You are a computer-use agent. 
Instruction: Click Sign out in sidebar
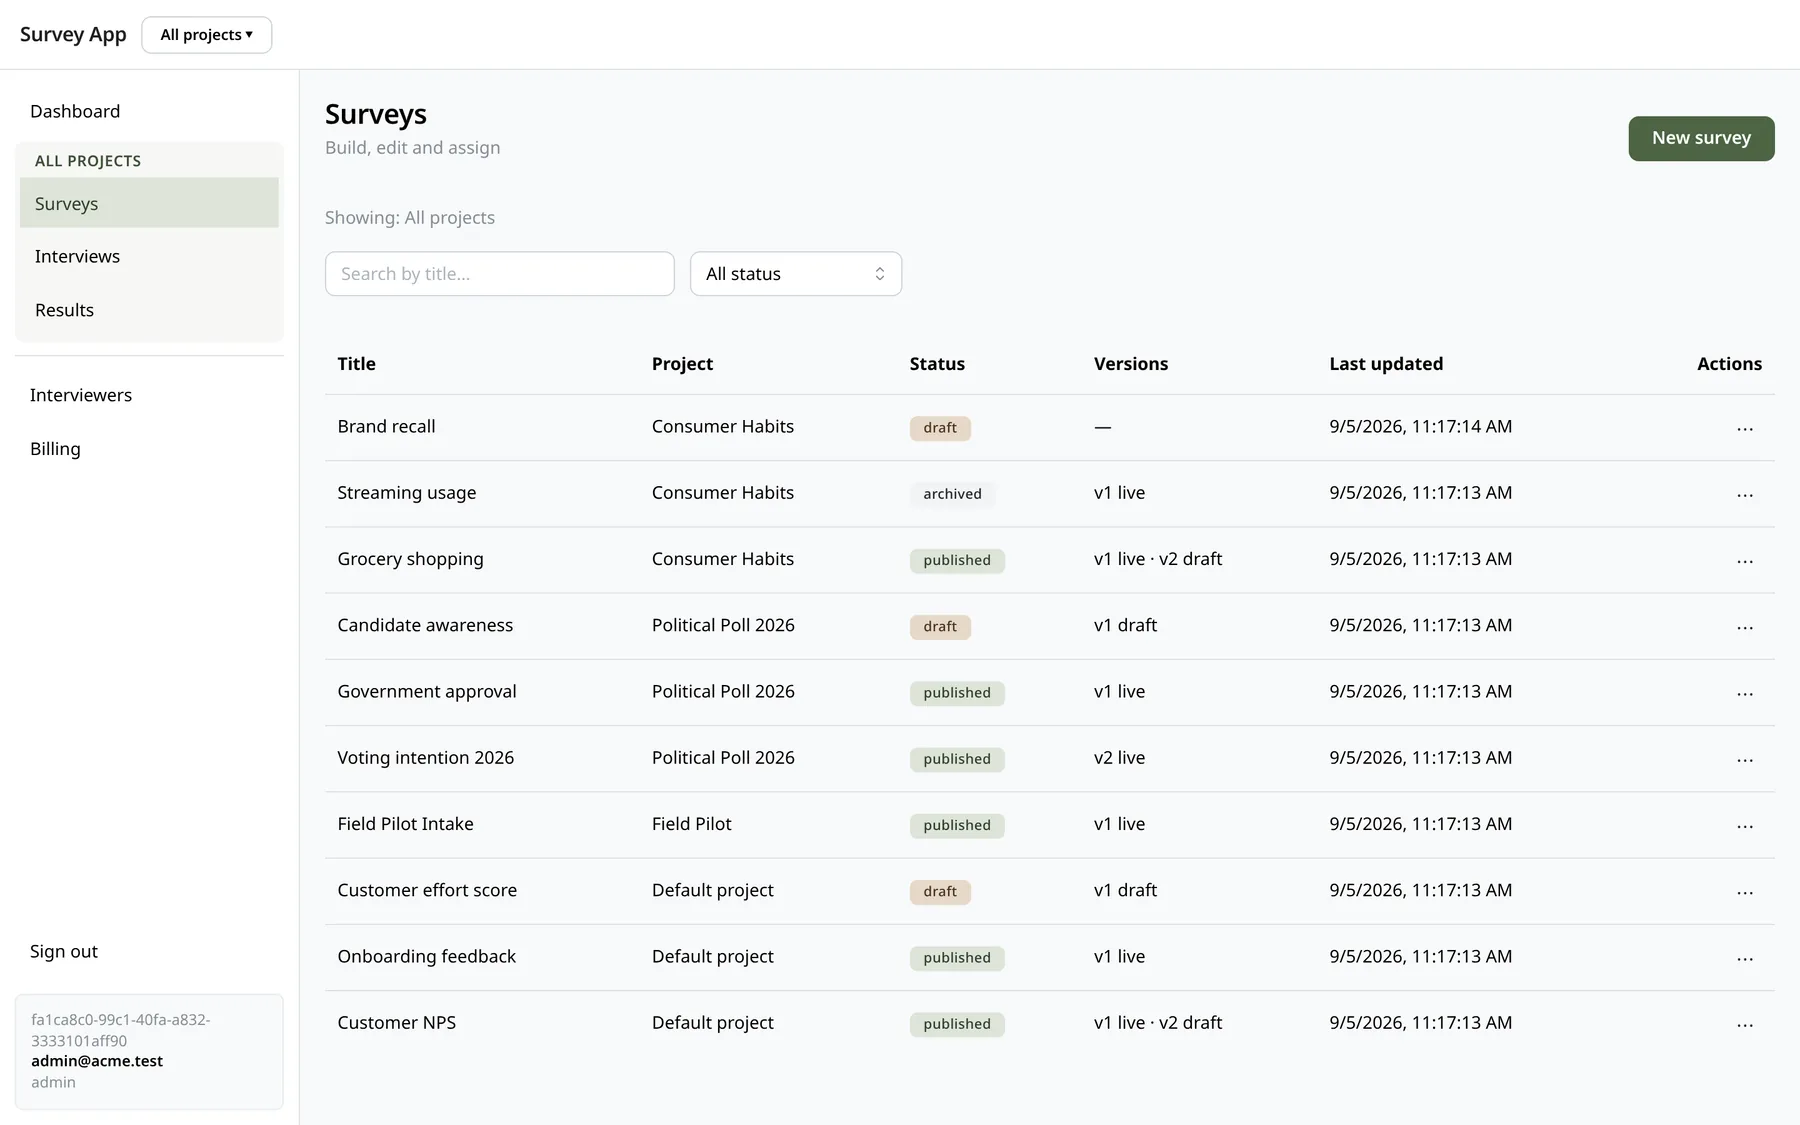64,951
